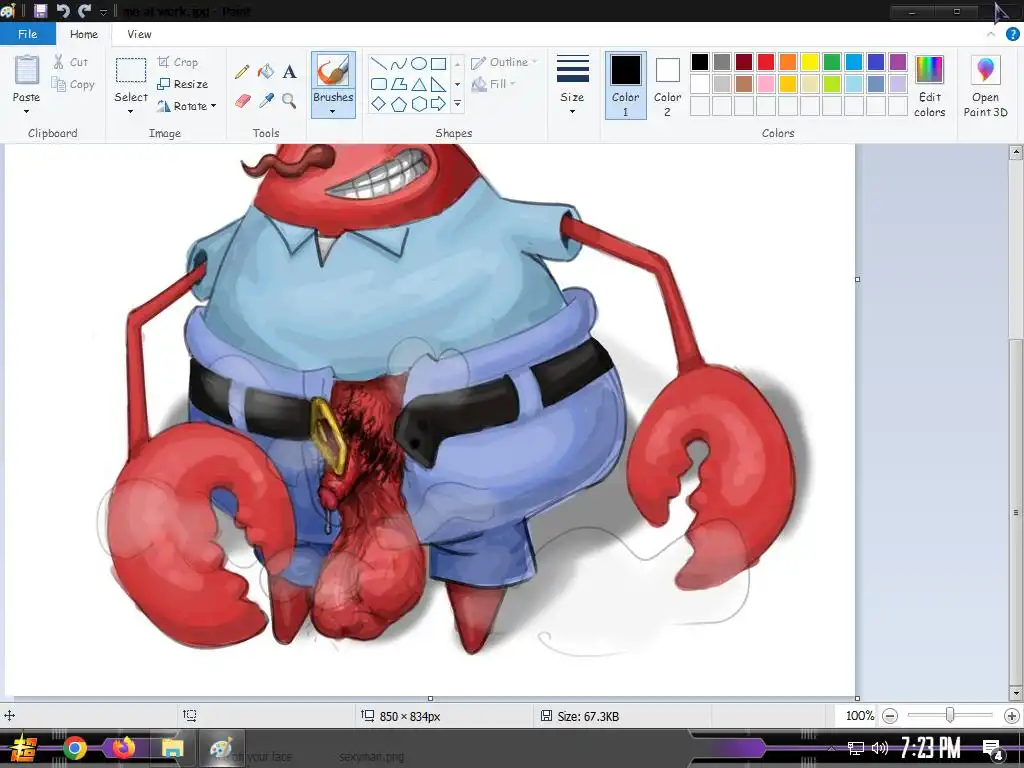
Task: Select the Fill with color bucket tool
Action: click(x=266, y=71)
